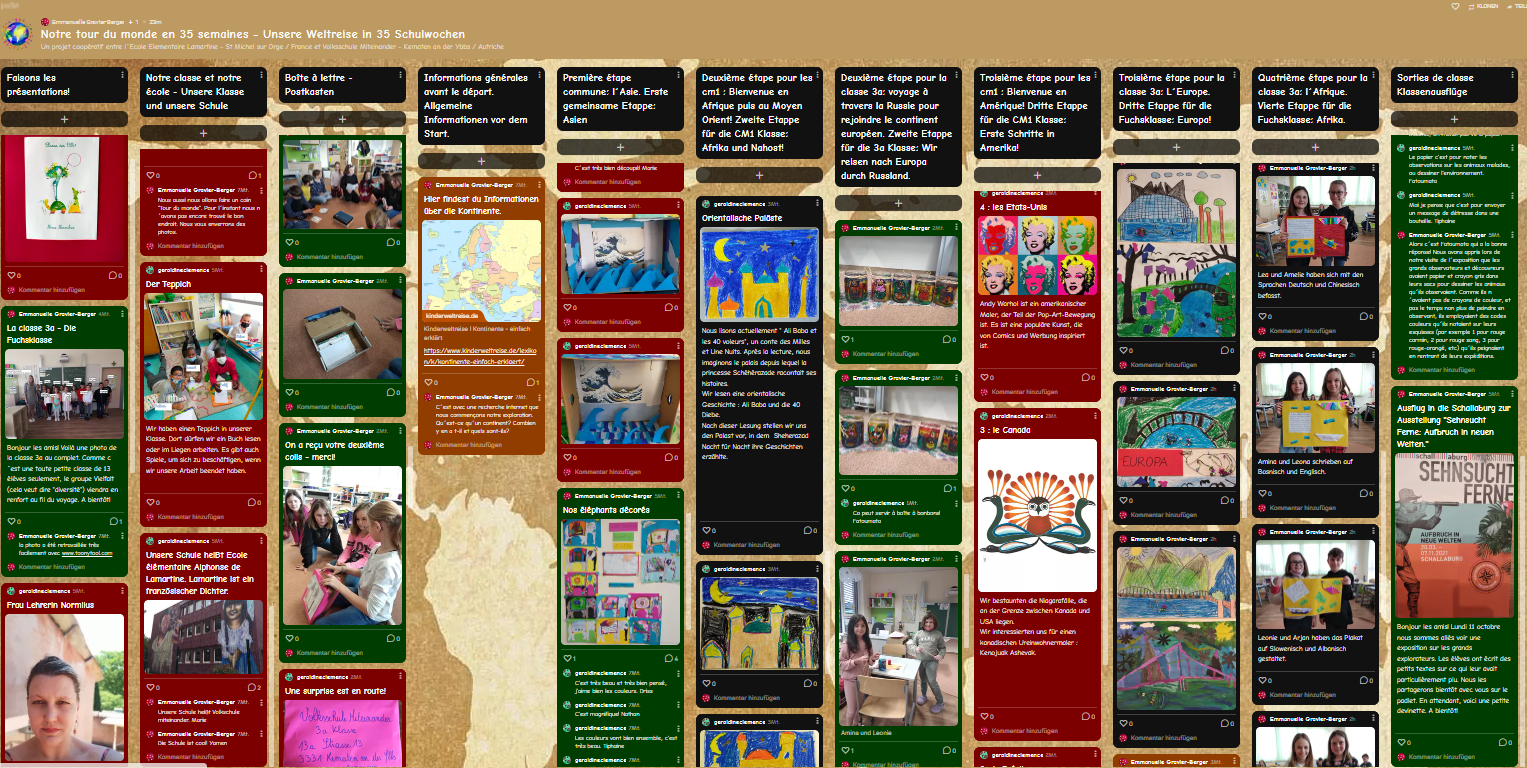Image resolution: width=1527 pixels, height=768 pixels.
Task: Add a post under 'Faisons les présentations!'
Action: click(x=65, y=119)
